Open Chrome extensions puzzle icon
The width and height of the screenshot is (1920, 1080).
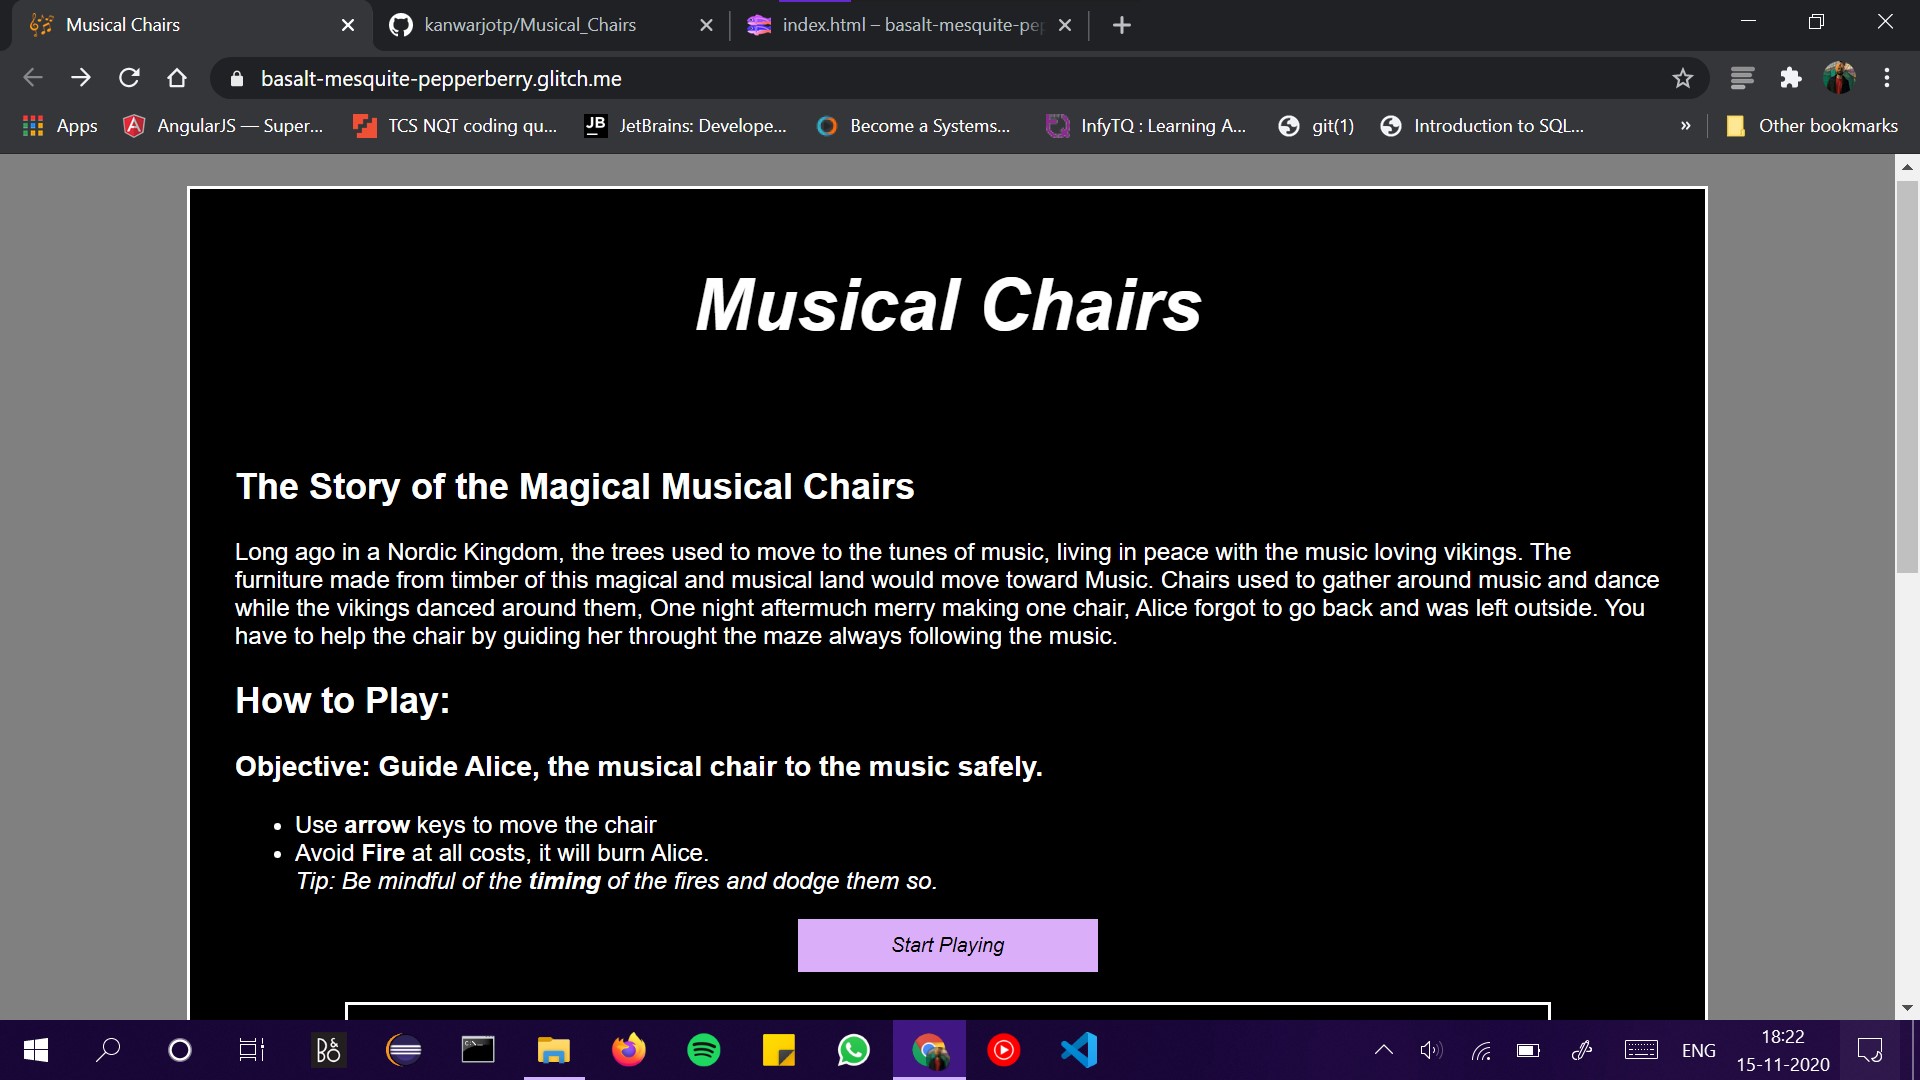[1790, 78]
